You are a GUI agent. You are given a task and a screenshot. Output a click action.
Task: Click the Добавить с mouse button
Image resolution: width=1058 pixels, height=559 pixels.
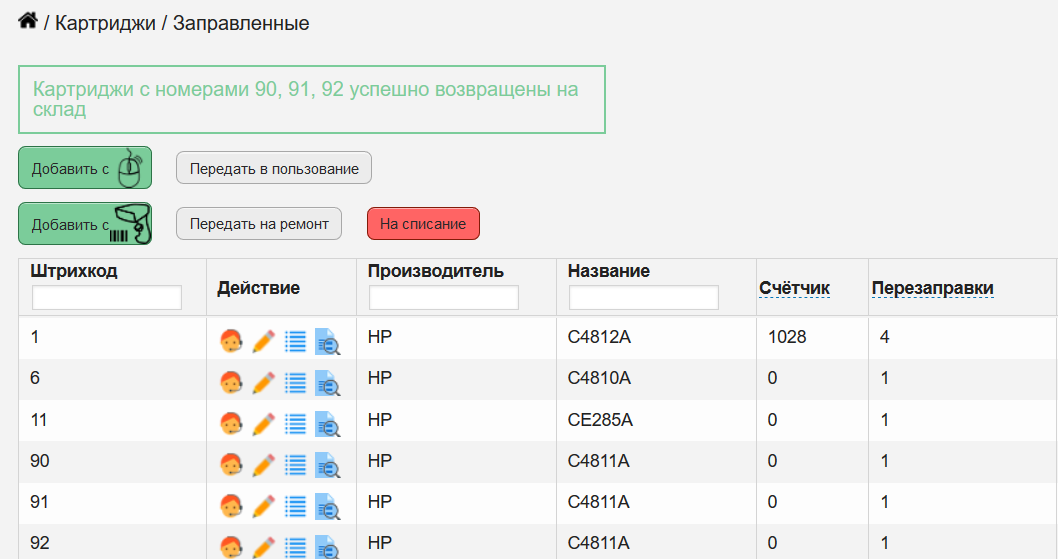click(85, 168)
